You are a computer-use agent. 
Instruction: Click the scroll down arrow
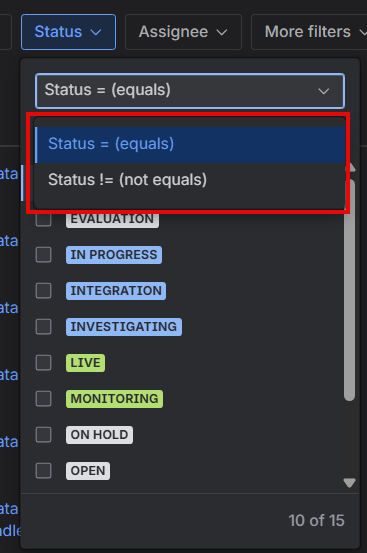point(349,483)
